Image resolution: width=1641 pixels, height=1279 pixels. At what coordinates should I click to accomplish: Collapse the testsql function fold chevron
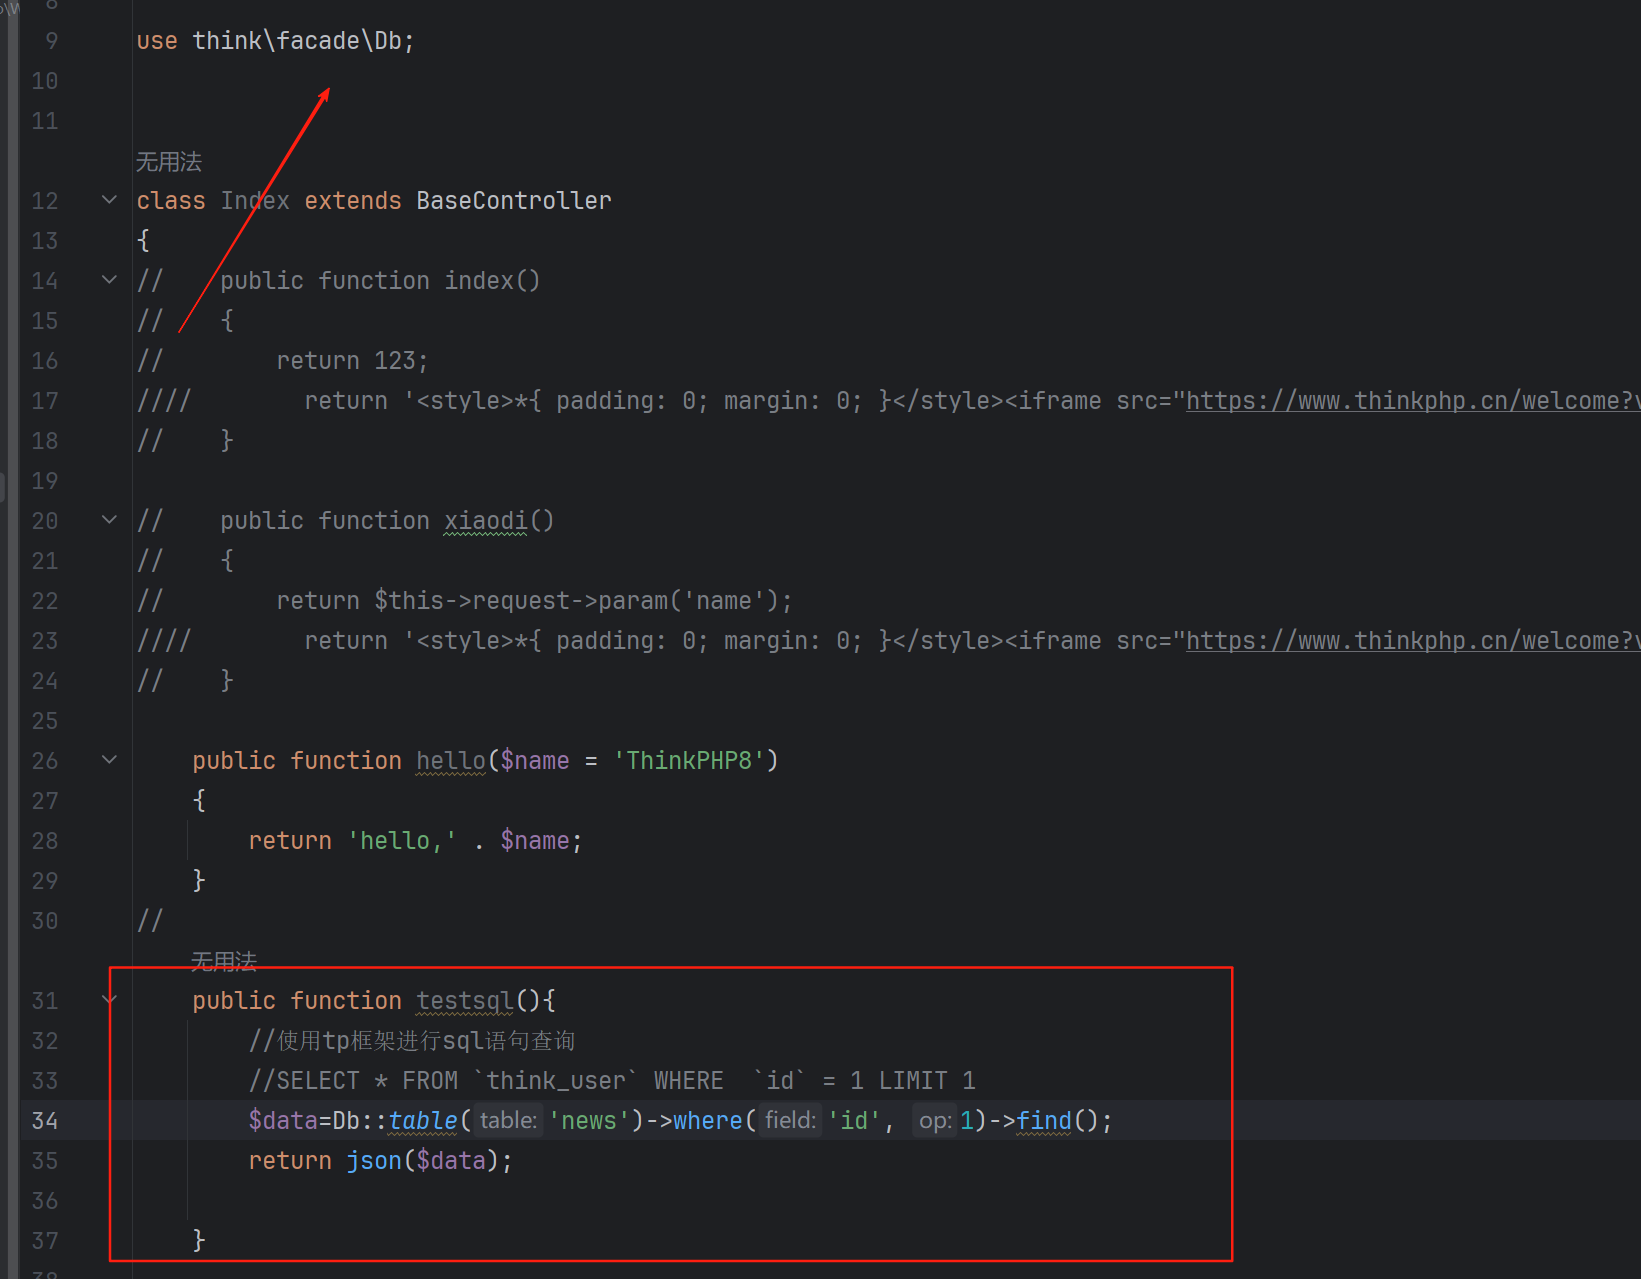pos(109,1000)
